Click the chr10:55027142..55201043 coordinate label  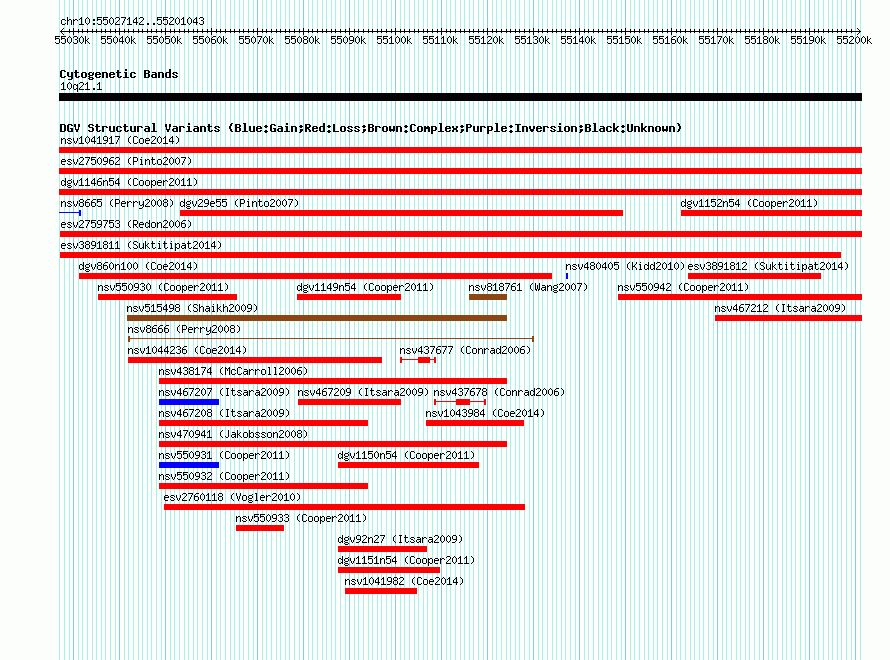click(132, 21)
